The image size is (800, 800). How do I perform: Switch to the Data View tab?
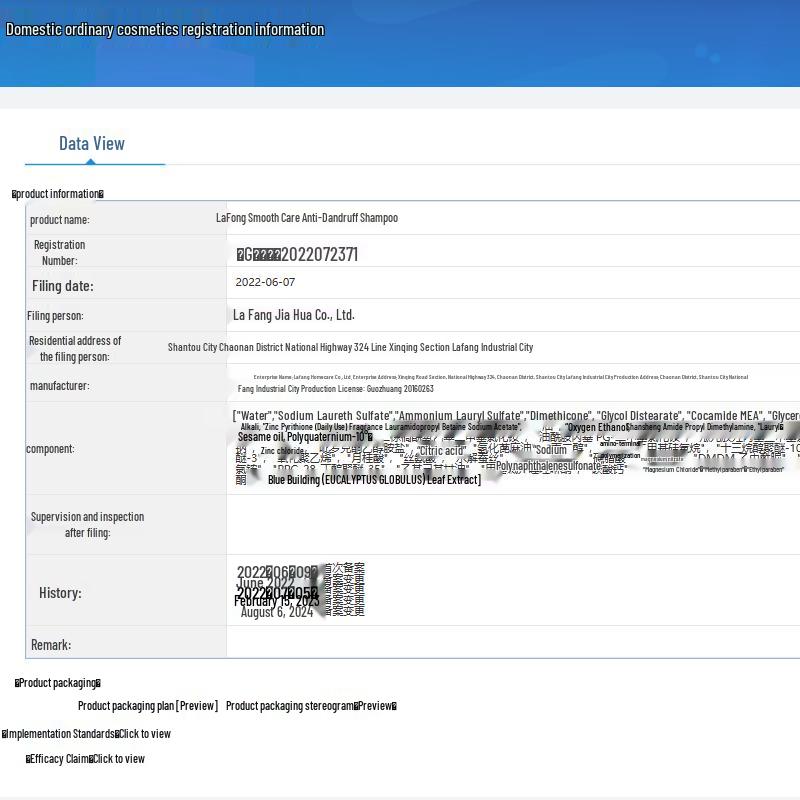pyautogui.click(x=92, y=143)
